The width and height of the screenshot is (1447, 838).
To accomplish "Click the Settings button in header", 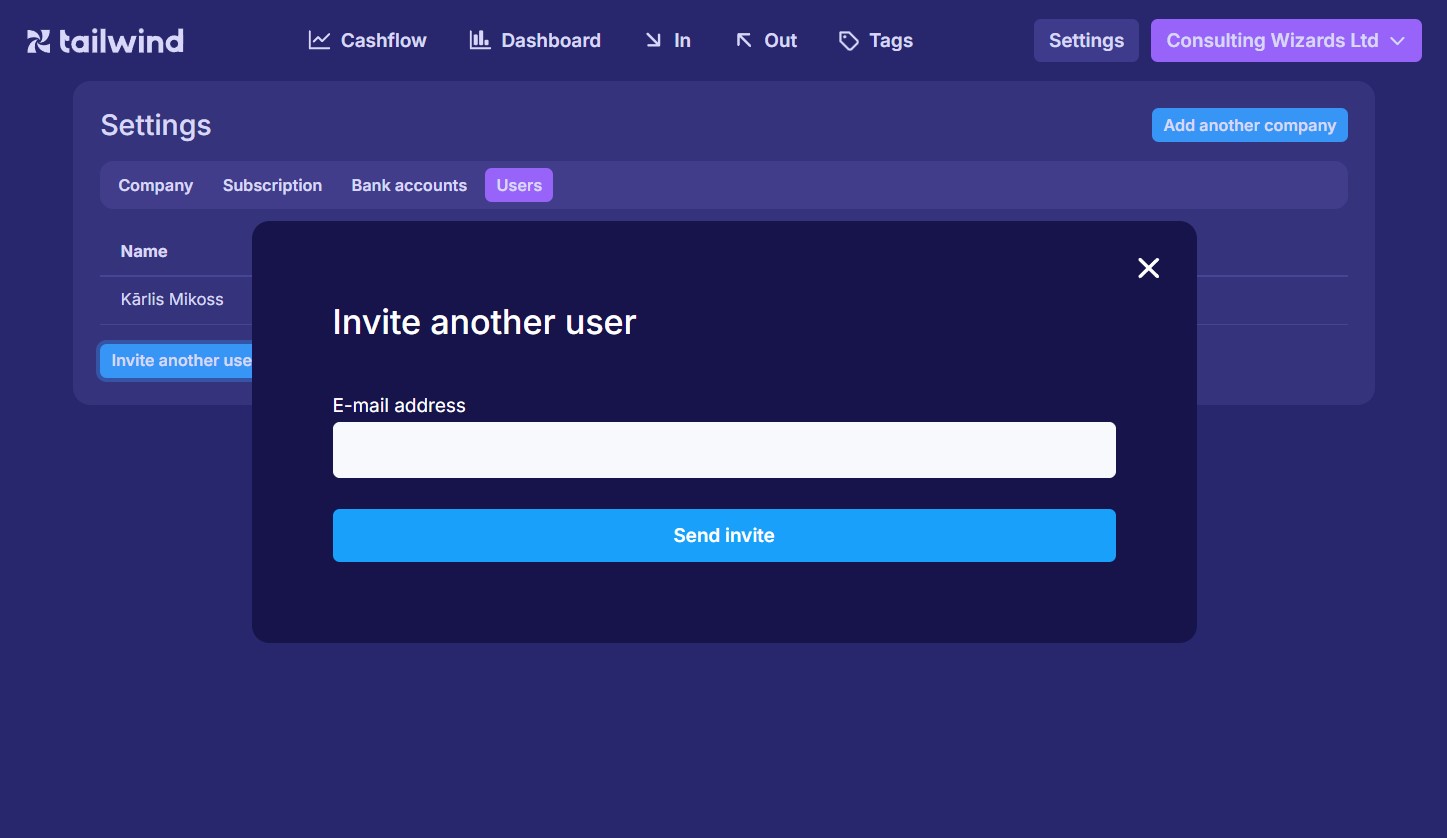I will click(x=1086, y=41).
